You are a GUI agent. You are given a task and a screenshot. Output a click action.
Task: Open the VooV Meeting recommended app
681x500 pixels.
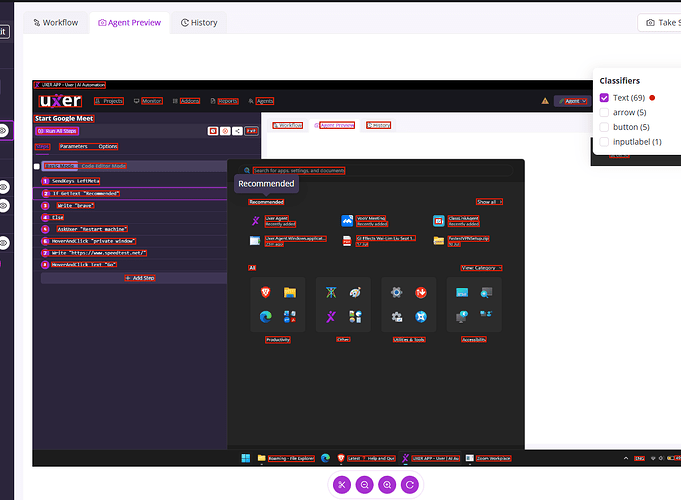pos(365,221)
